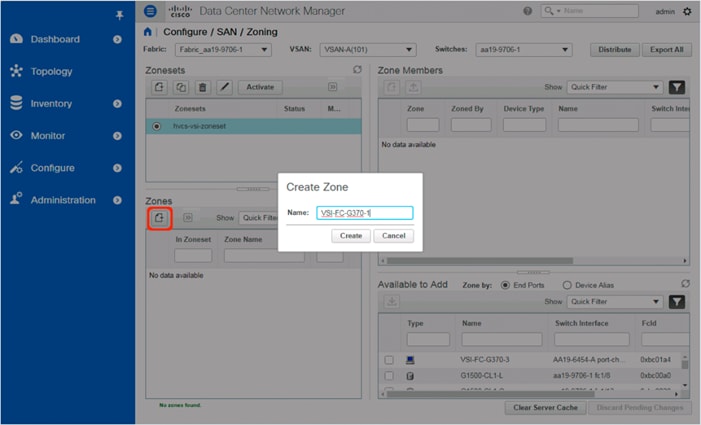Expand the Administration submenu arrow
Viewport: 701px width, 425px height.
[x=117, y=200]
